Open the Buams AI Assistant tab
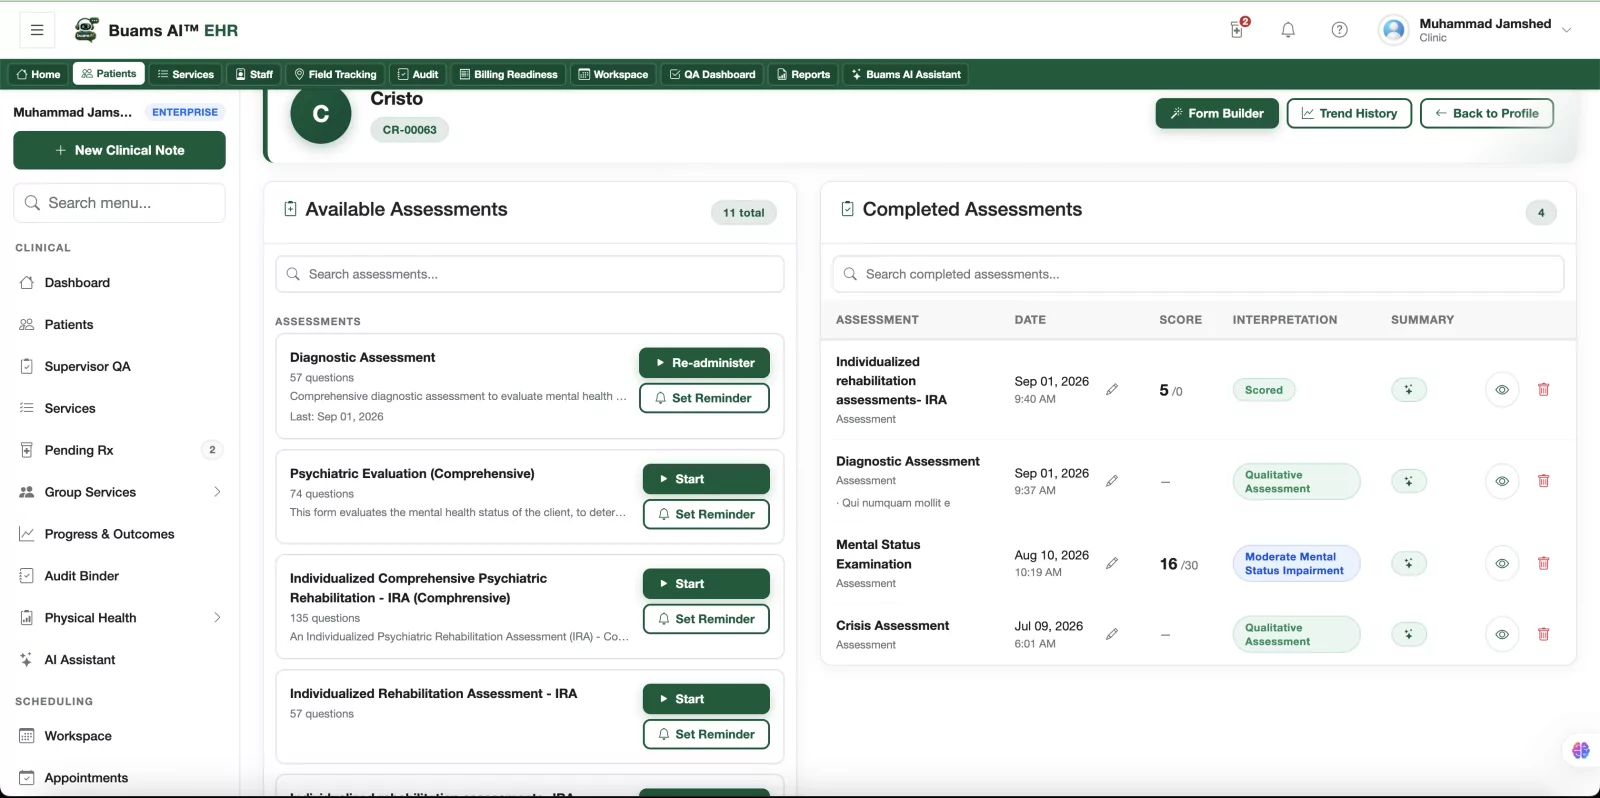 pyautogui.click(x=906, y=74)
